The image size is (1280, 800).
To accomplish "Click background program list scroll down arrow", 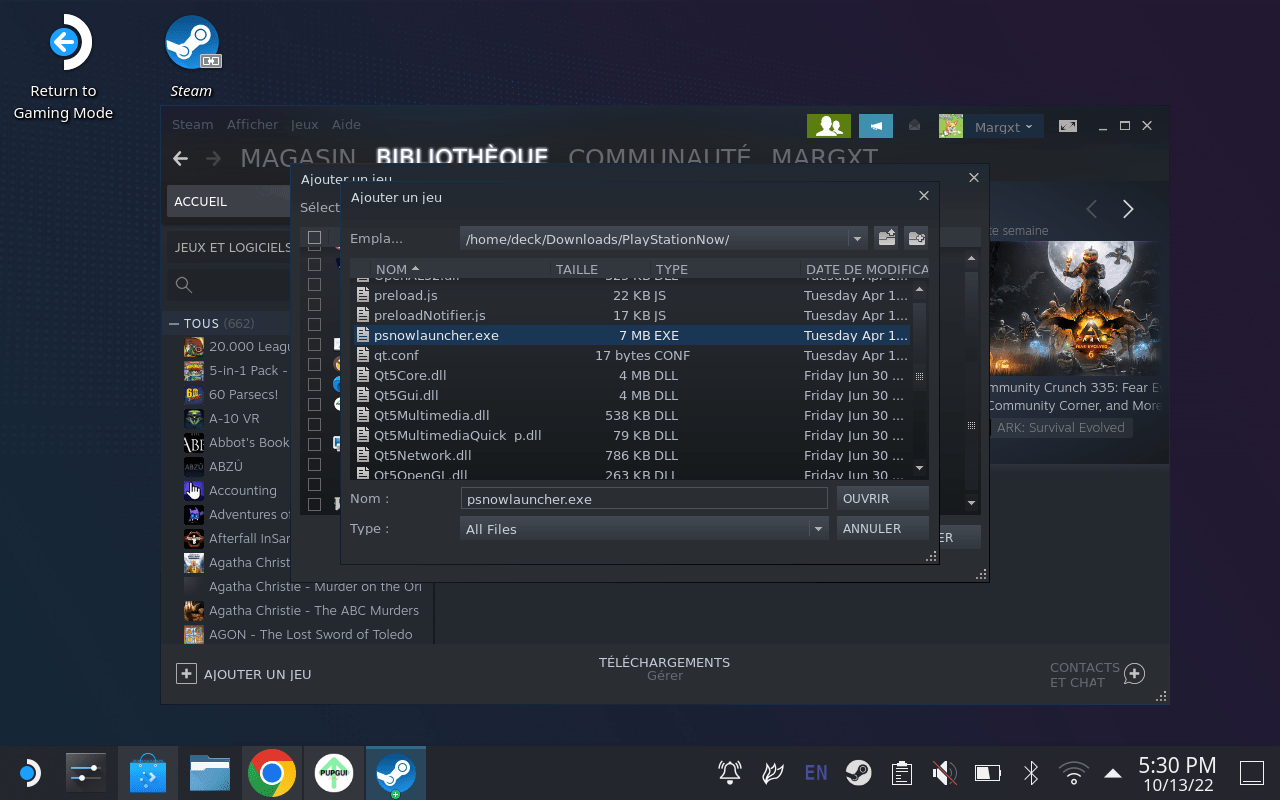I will click(971, 503).
